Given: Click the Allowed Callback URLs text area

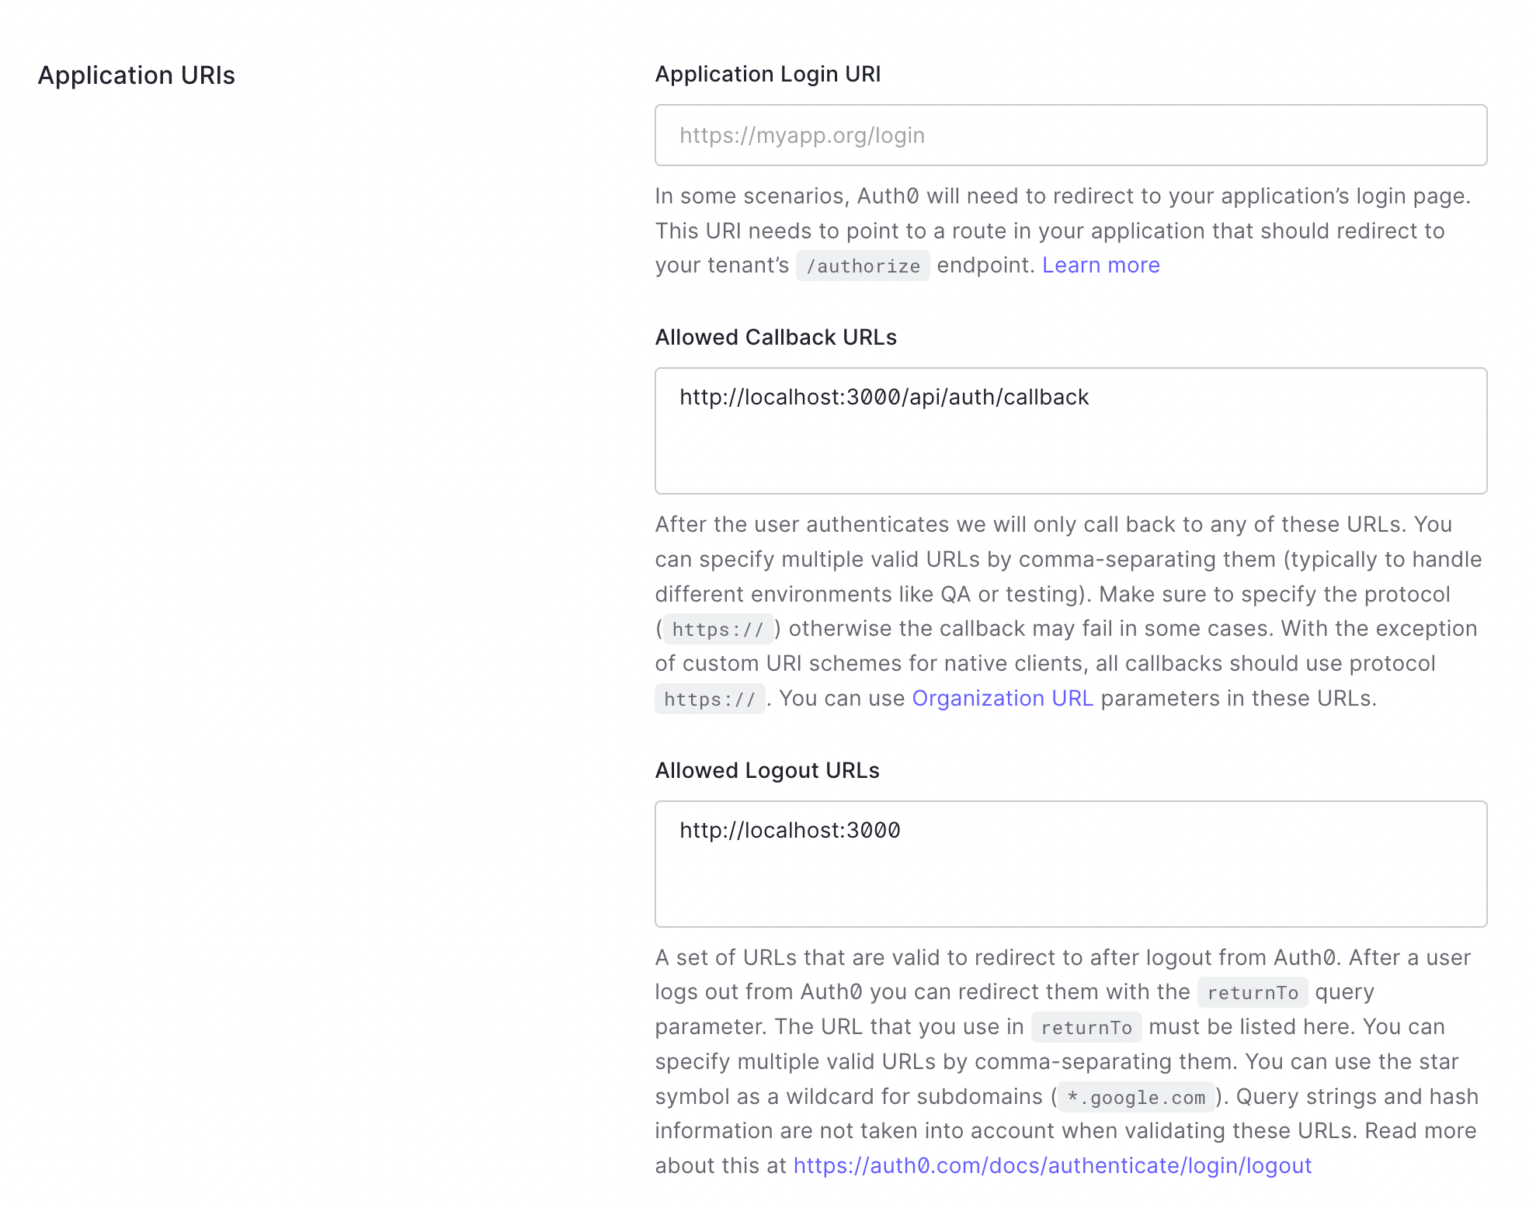Looking at the screenshot, I should [x=1070, y=430].
